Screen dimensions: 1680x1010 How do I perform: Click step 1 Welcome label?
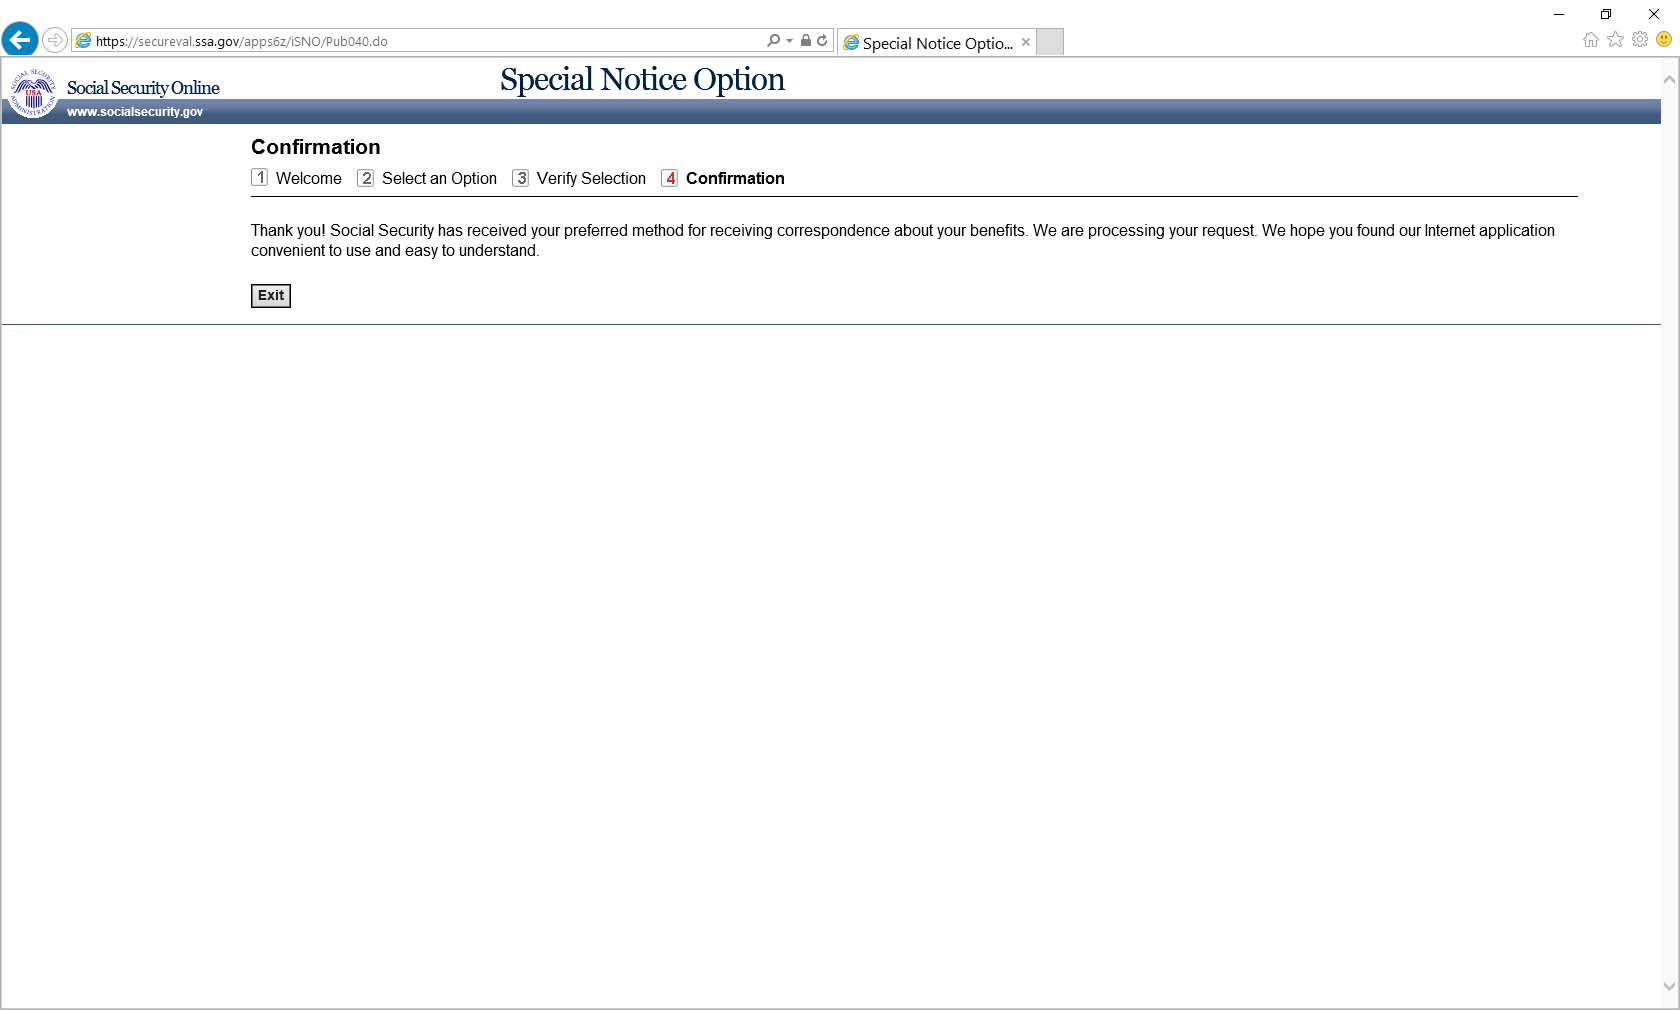(x=308, y=178)
